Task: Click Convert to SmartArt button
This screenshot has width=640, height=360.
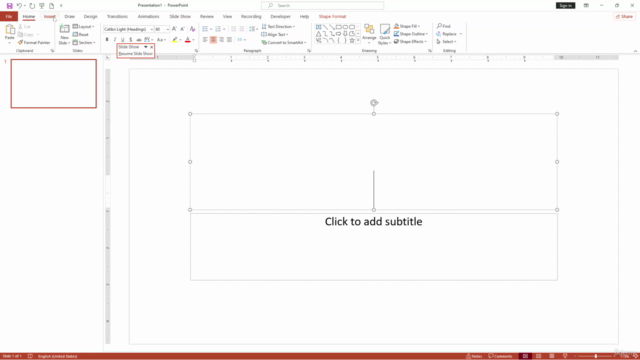Action: pos(284,42)
